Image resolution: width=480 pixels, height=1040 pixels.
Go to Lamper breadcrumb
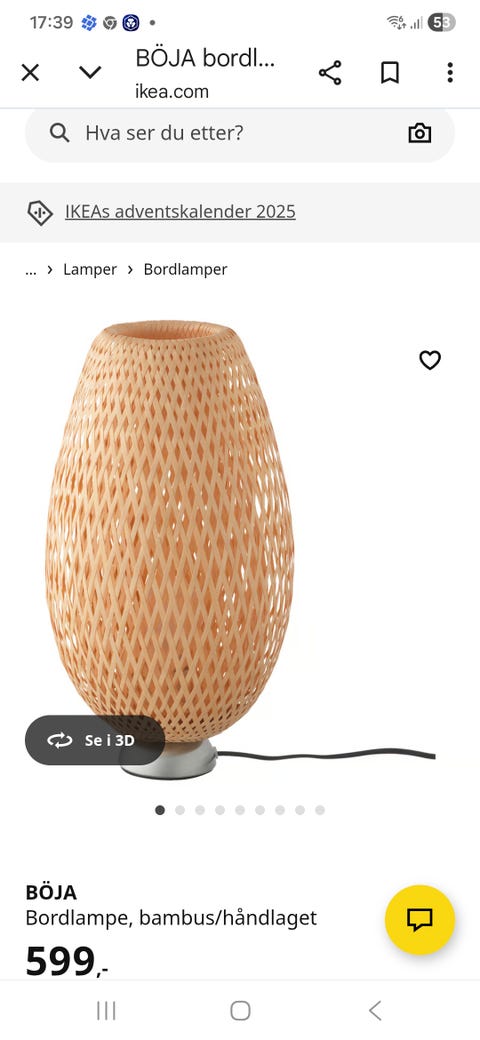(x=90, y=269)
